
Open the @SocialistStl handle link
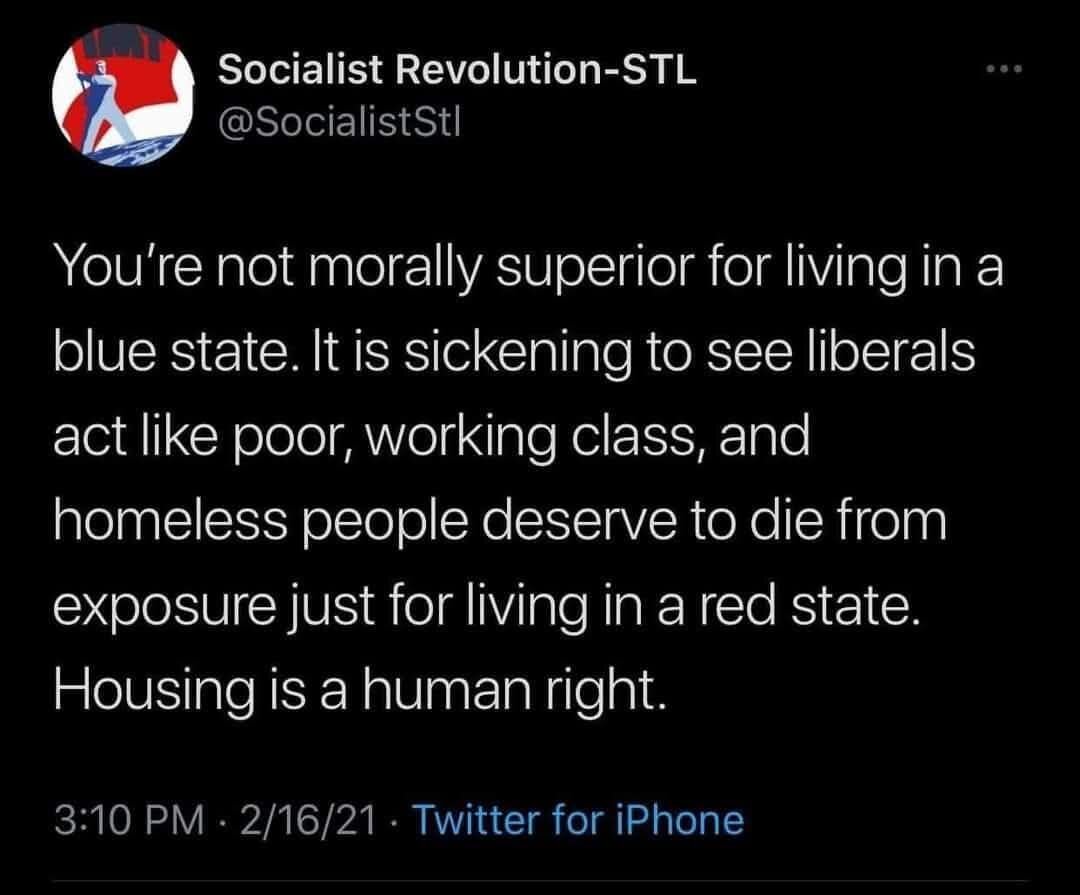[x=335, y=124]
